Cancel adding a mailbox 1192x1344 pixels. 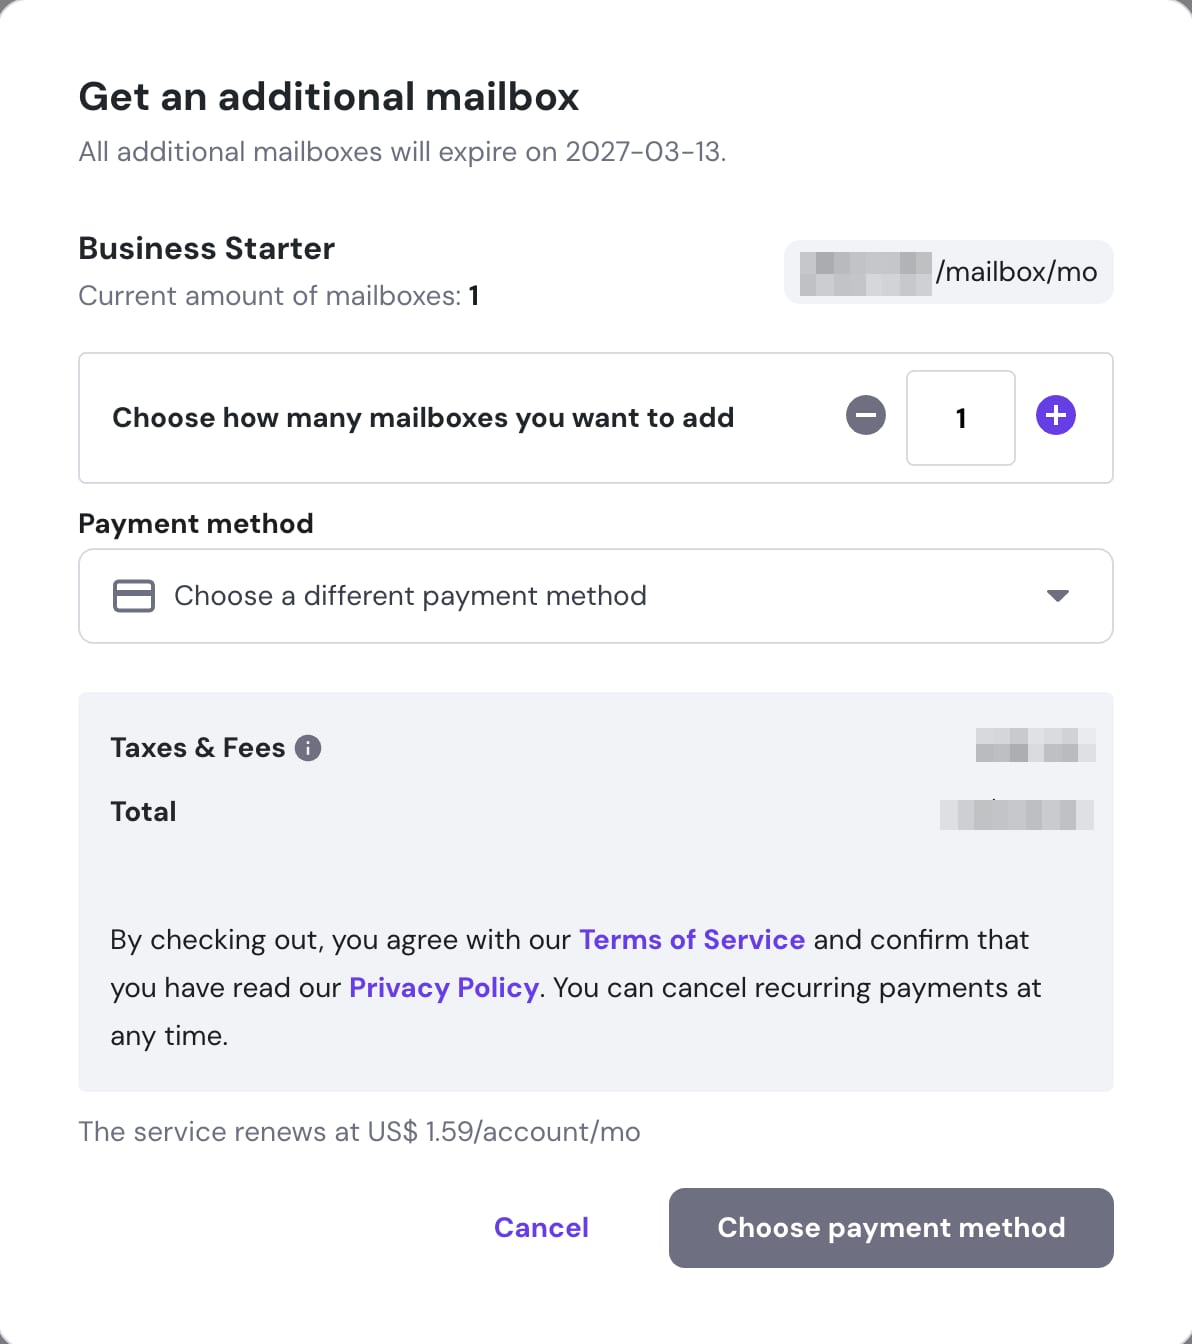[x=541, y=1228]
